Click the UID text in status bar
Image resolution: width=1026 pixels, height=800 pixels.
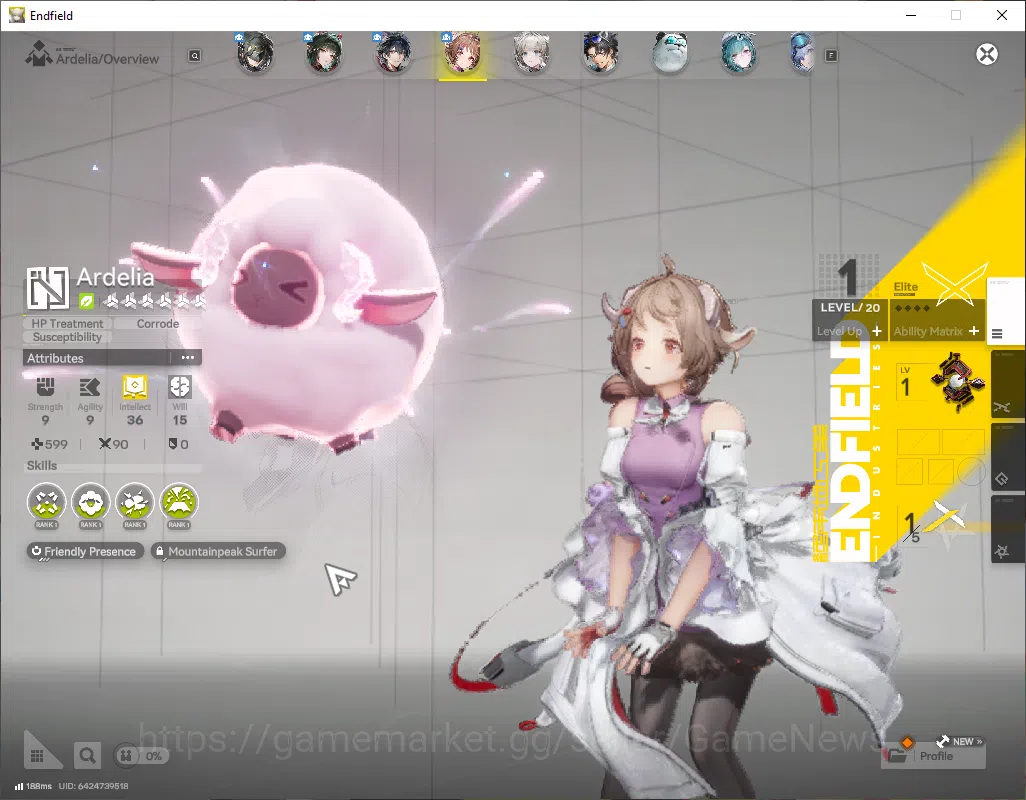pos(94,786)
